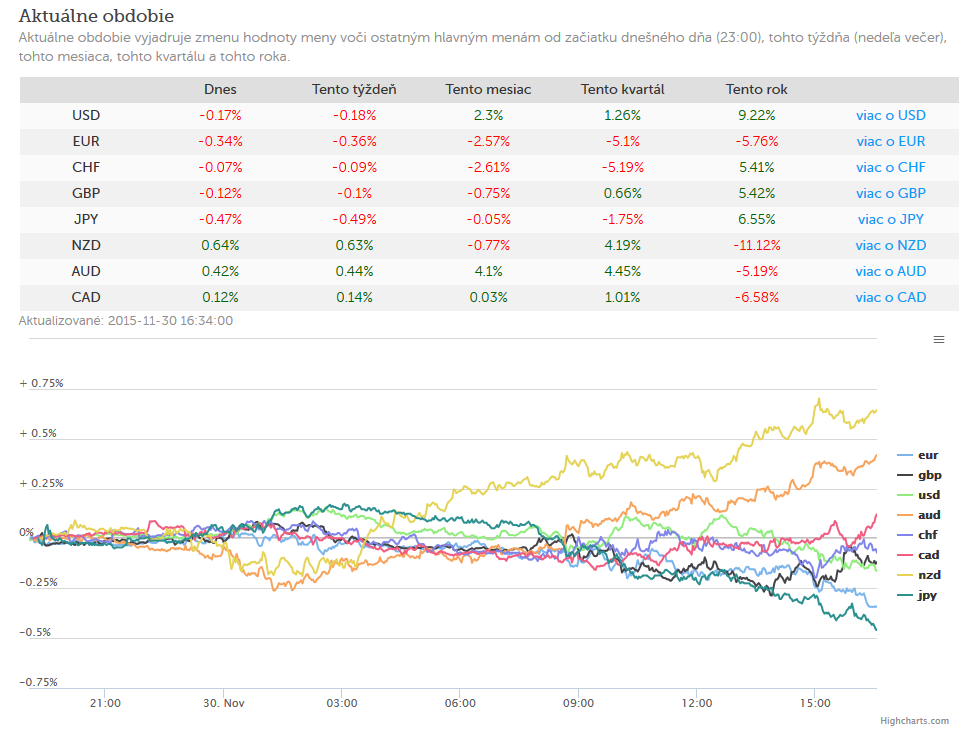This screenshot has width=960, height=751.
Task: Select the Tento rok column header
Action: [757, 89]
